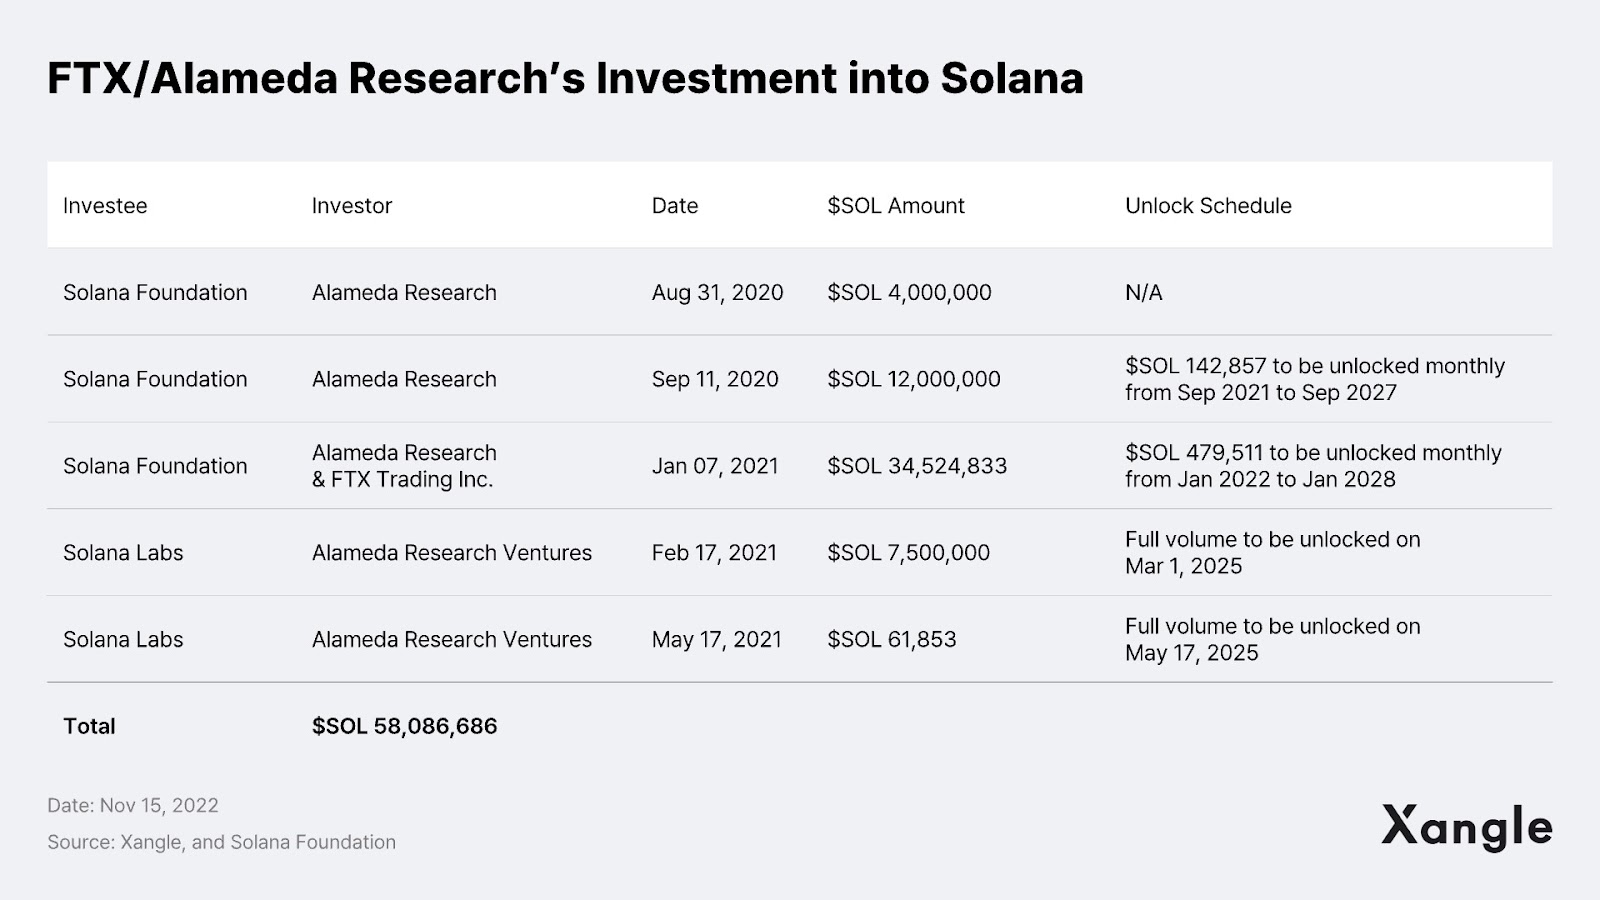Click the Source: Xangle, and Solana Foundation text

221,843
